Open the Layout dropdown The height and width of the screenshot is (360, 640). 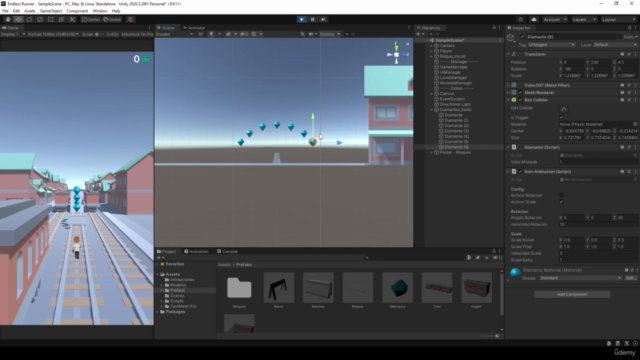pos(618,19)
